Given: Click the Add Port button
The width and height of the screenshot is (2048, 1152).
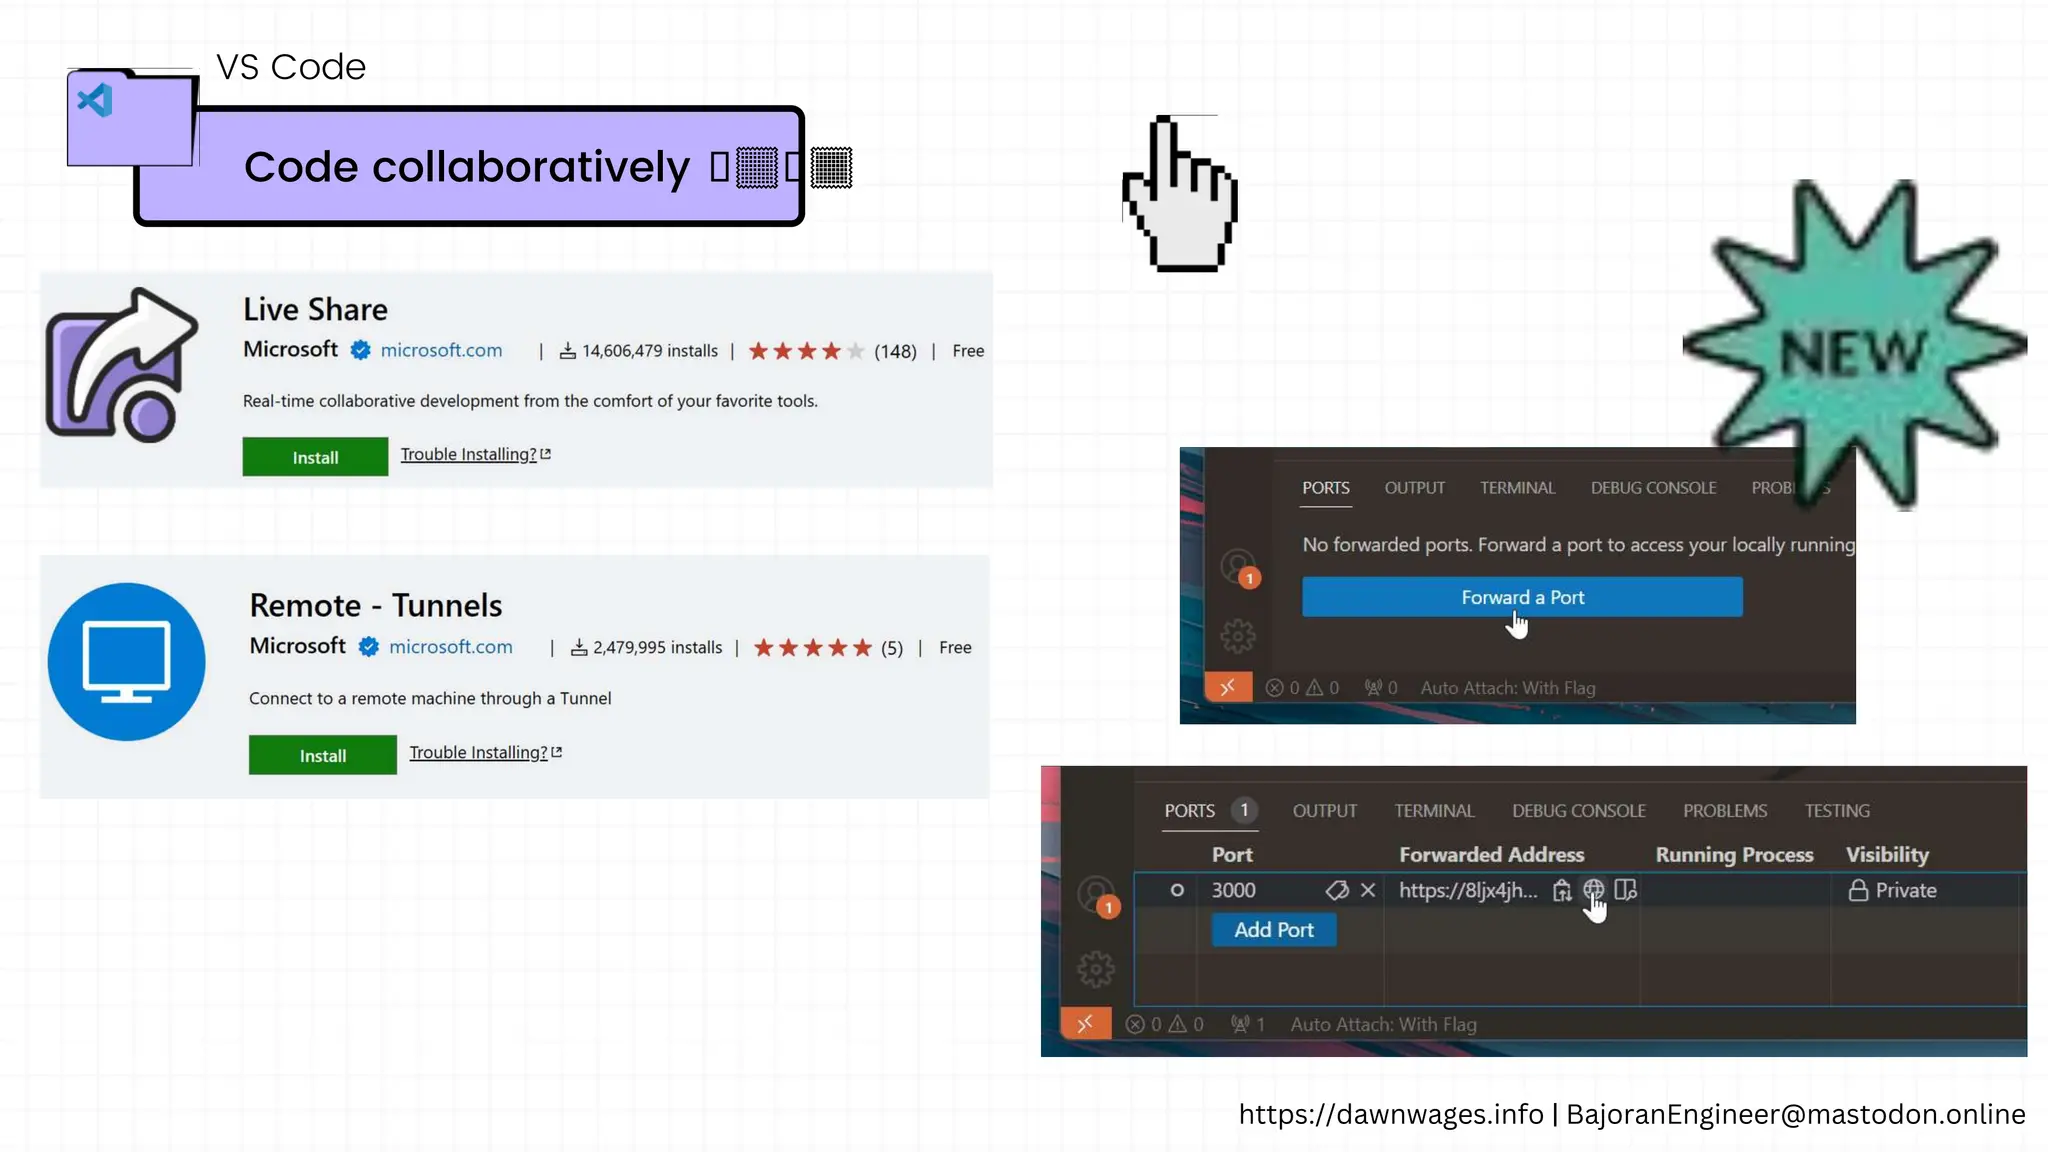Looking at the screenshot, I should pyautogui.click(x=1274, y=930).
